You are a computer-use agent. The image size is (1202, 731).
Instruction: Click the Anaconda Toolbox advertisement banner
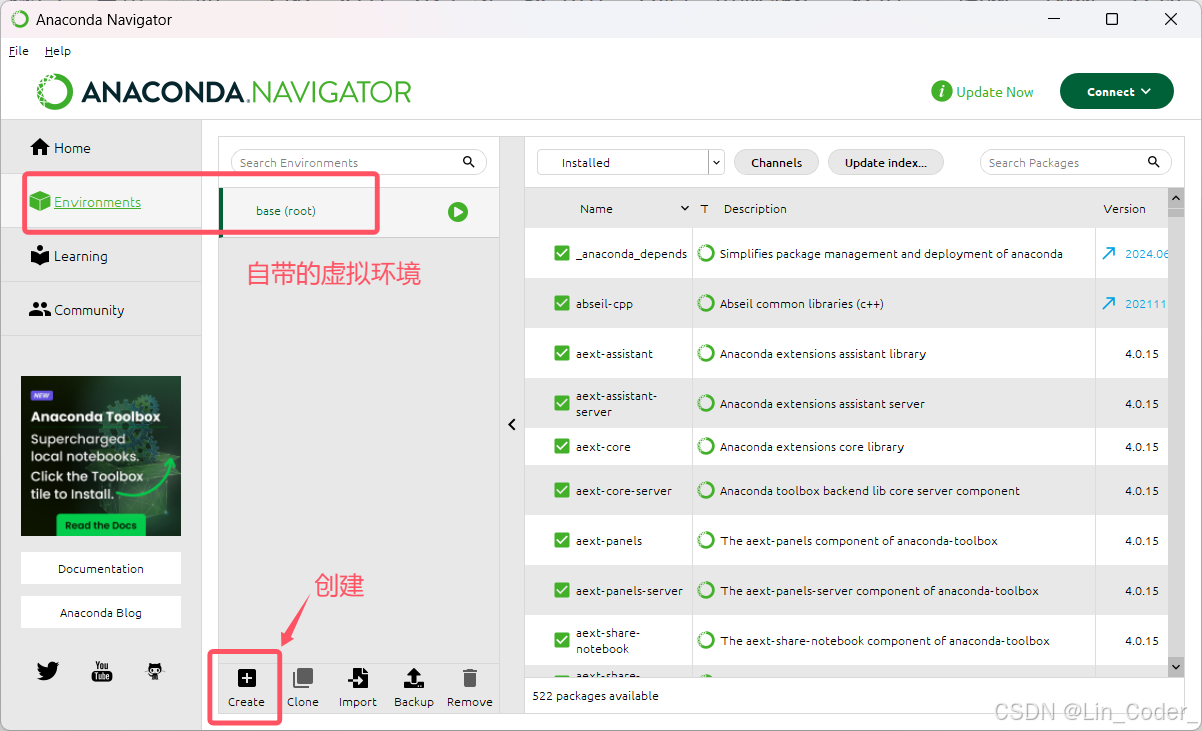tap(101, 456)
